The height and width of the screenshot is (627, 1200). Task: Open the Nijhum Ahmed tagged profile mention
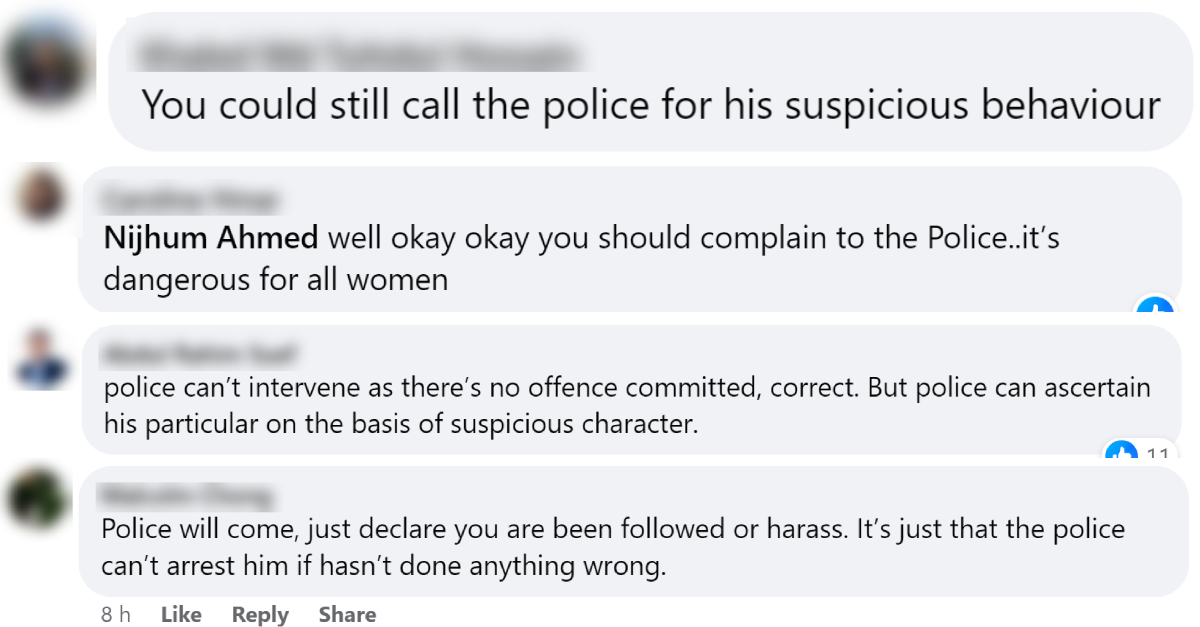click(211, 238)
